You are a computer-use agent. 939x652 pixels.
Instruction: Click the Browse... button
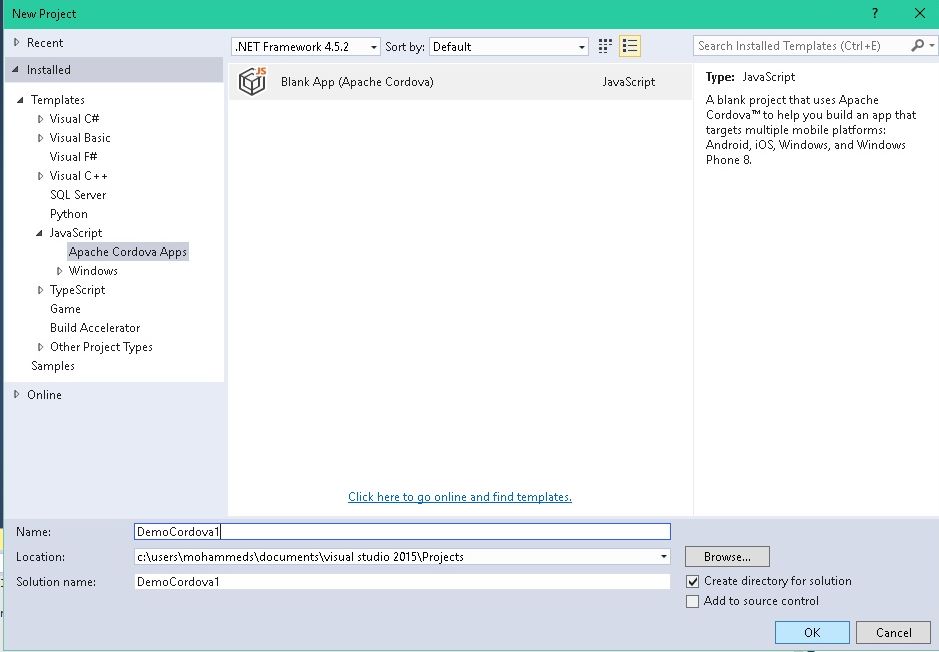(x=727, y=557)
